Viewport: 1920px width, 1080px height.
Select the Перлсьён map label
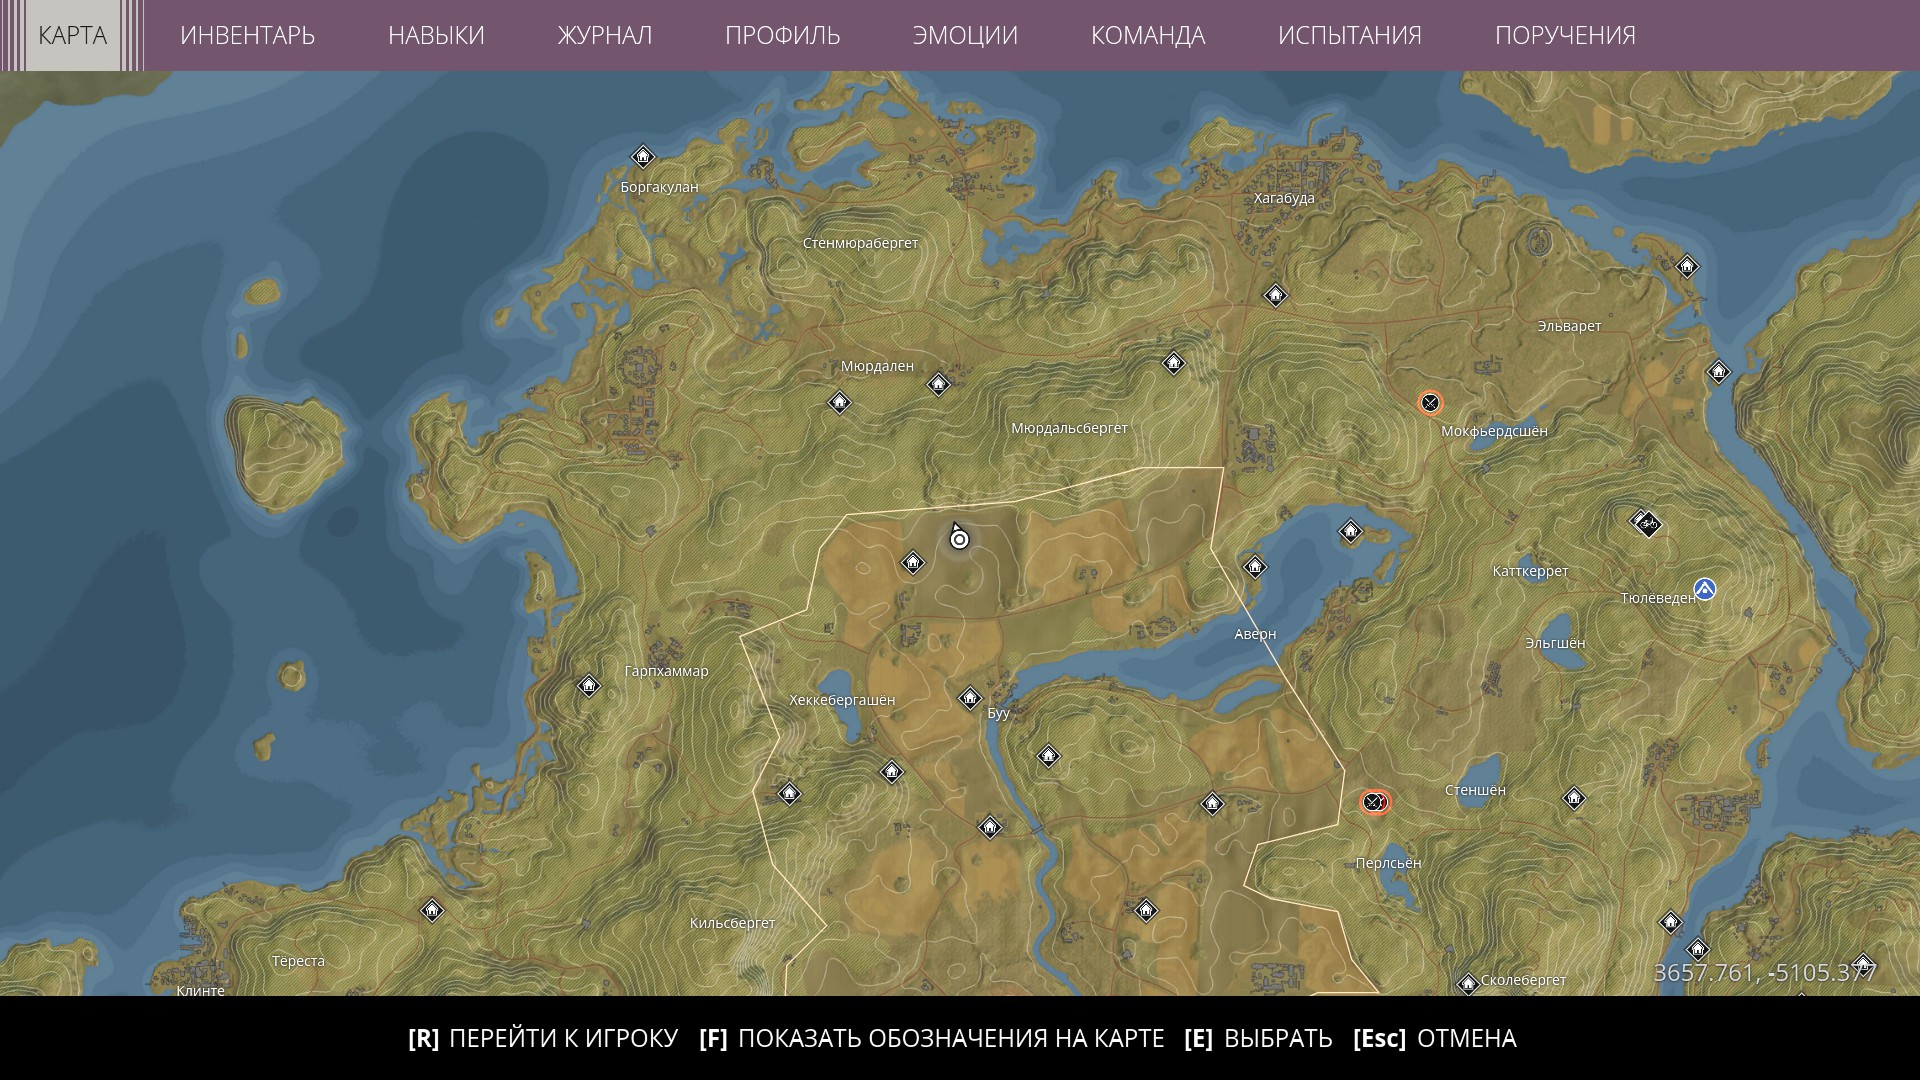coord(1388,863)
